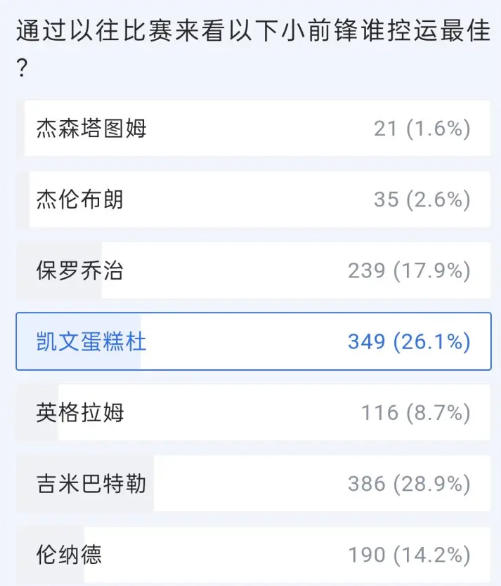Click the 239 (17.9%) vote count

coord(409,271)
